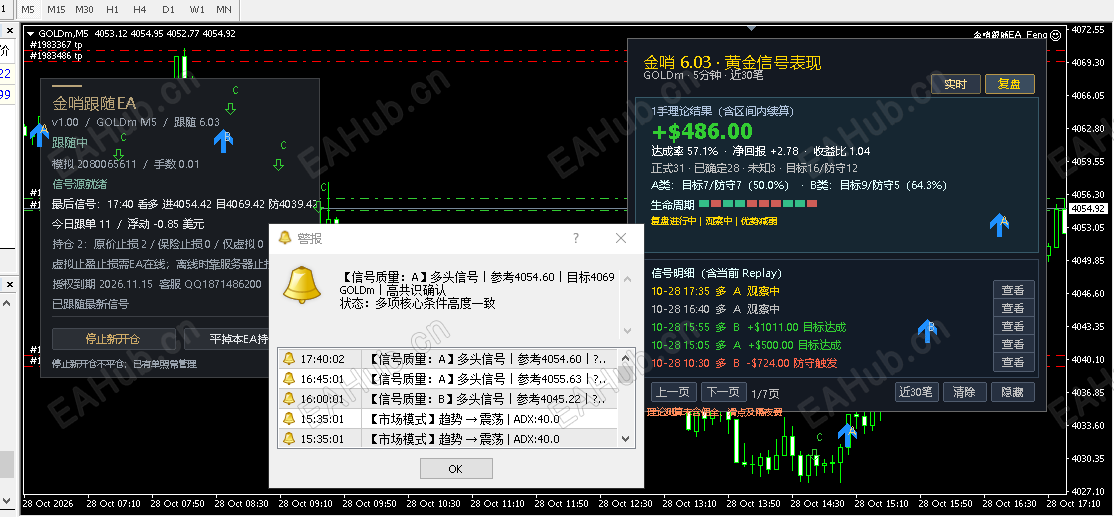This screenshot has width=1114, height=517.
Task: Click the alert list scrollbar thumb
Action: point(625,376)
